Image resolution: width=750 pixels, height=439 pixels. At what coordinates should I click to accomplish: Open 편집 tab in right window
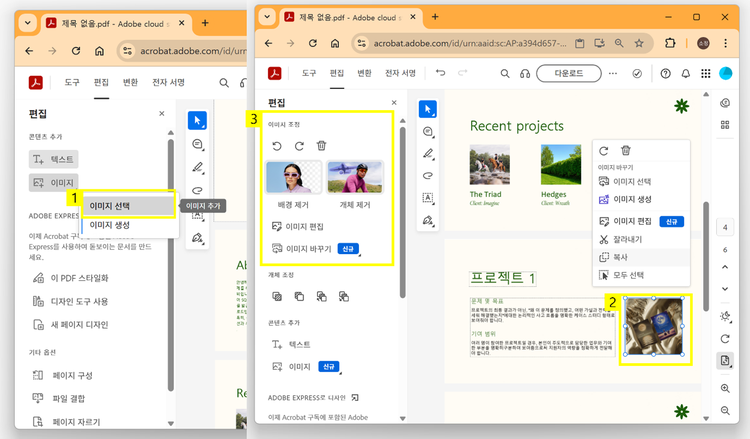tap(337, 73)
